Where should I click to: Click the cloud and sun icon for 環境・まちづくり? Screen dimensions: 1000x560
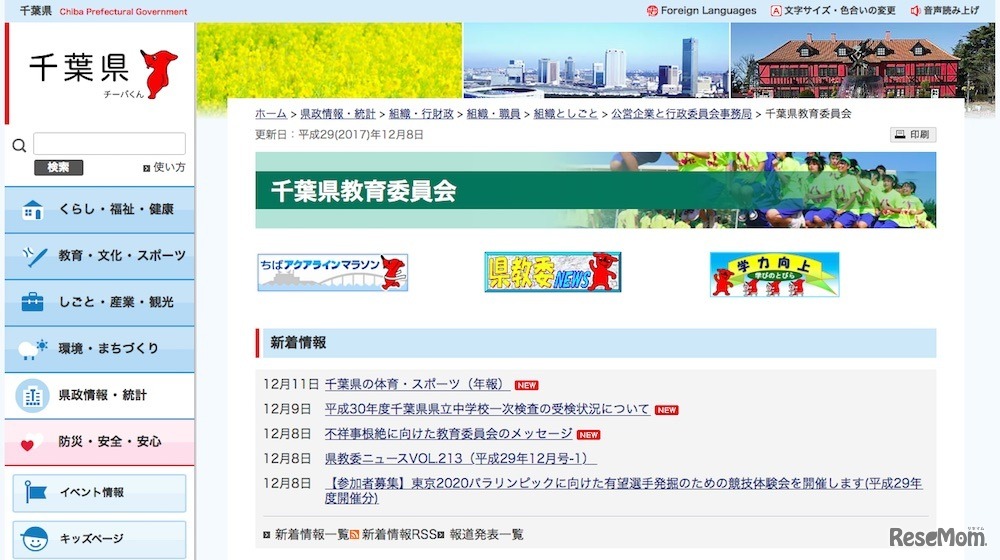tap(32, 349)
